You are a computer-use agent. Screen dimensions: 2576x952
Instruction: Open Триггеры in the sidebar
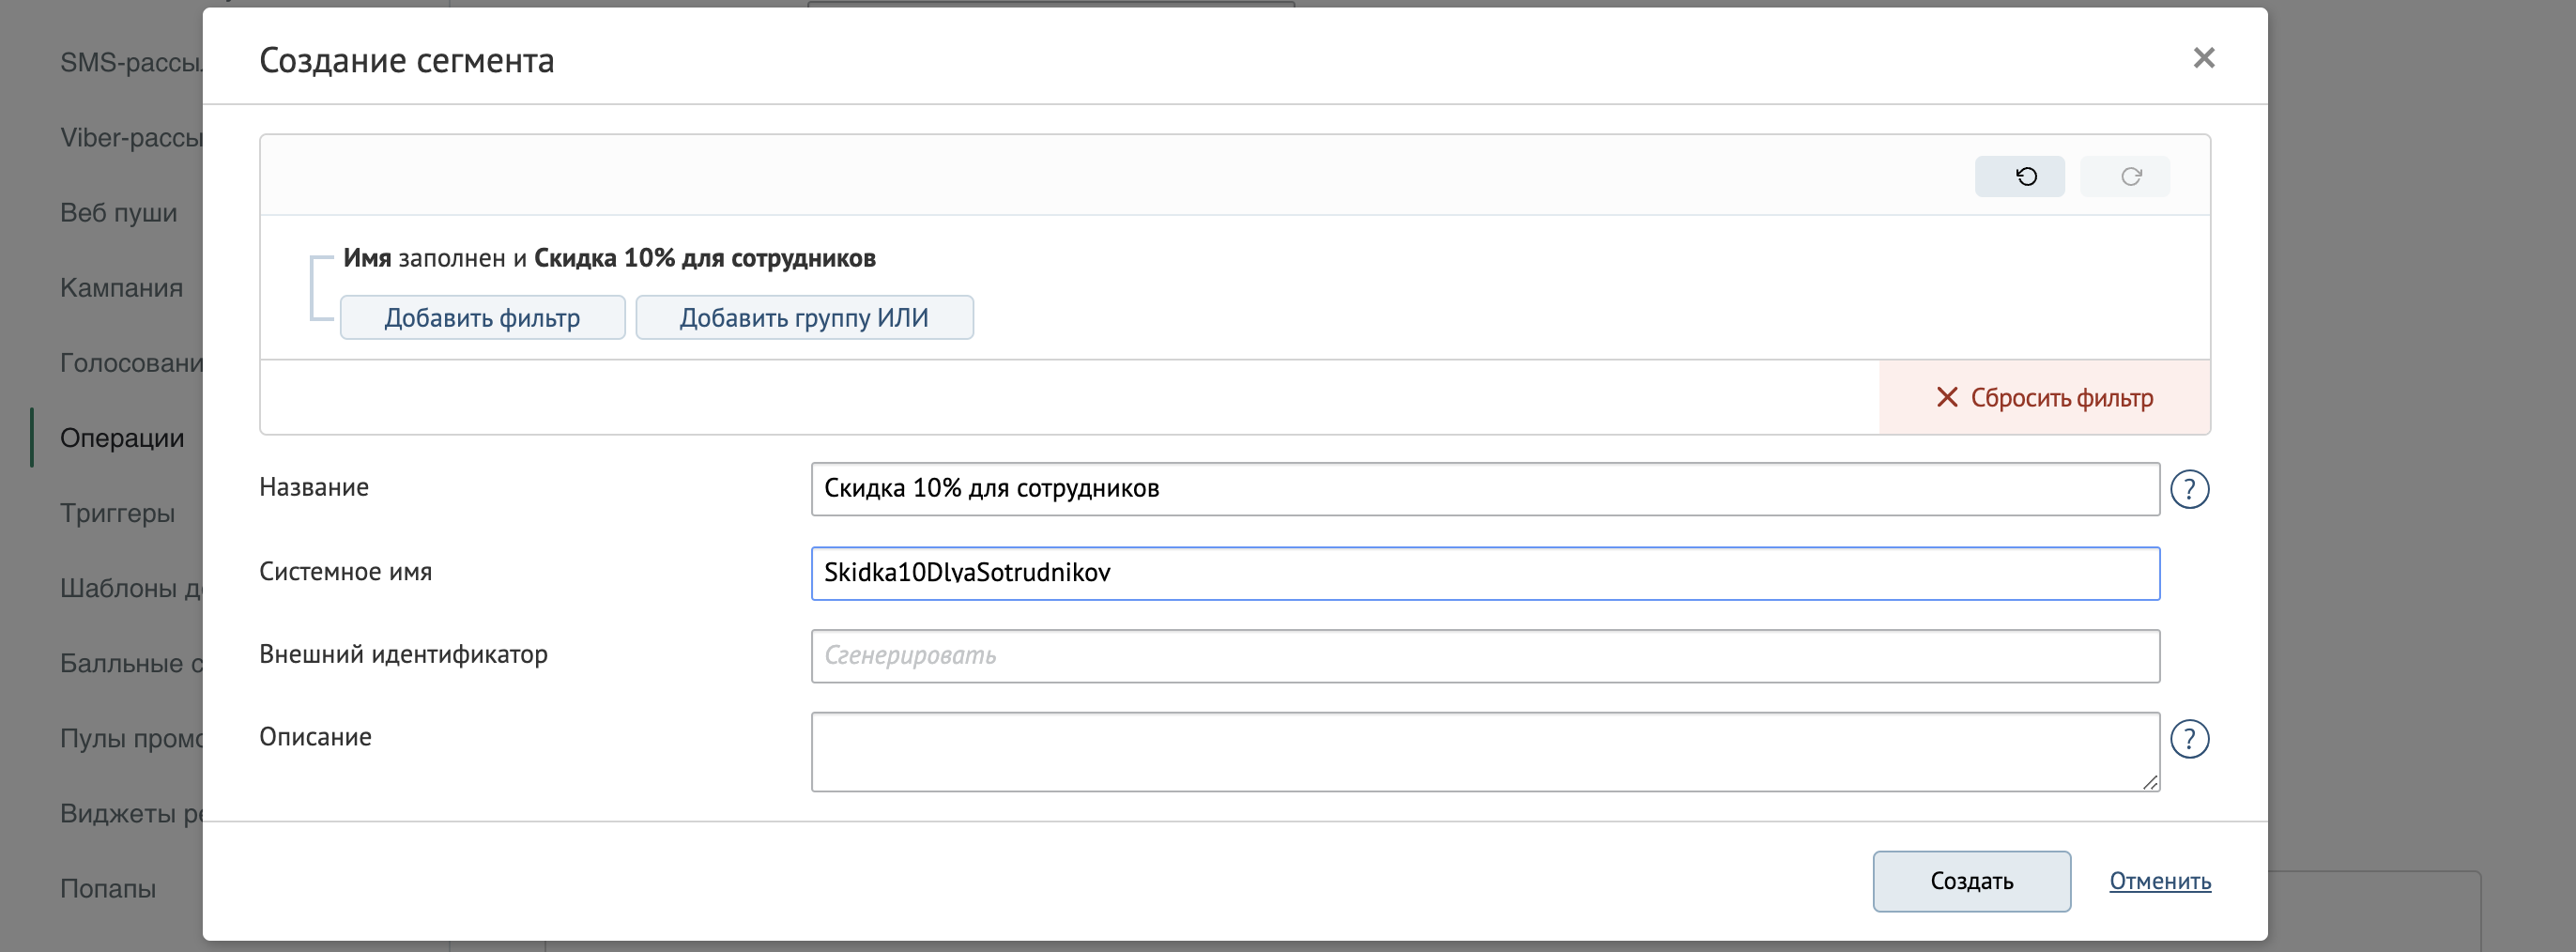click(x=117, y=512)
